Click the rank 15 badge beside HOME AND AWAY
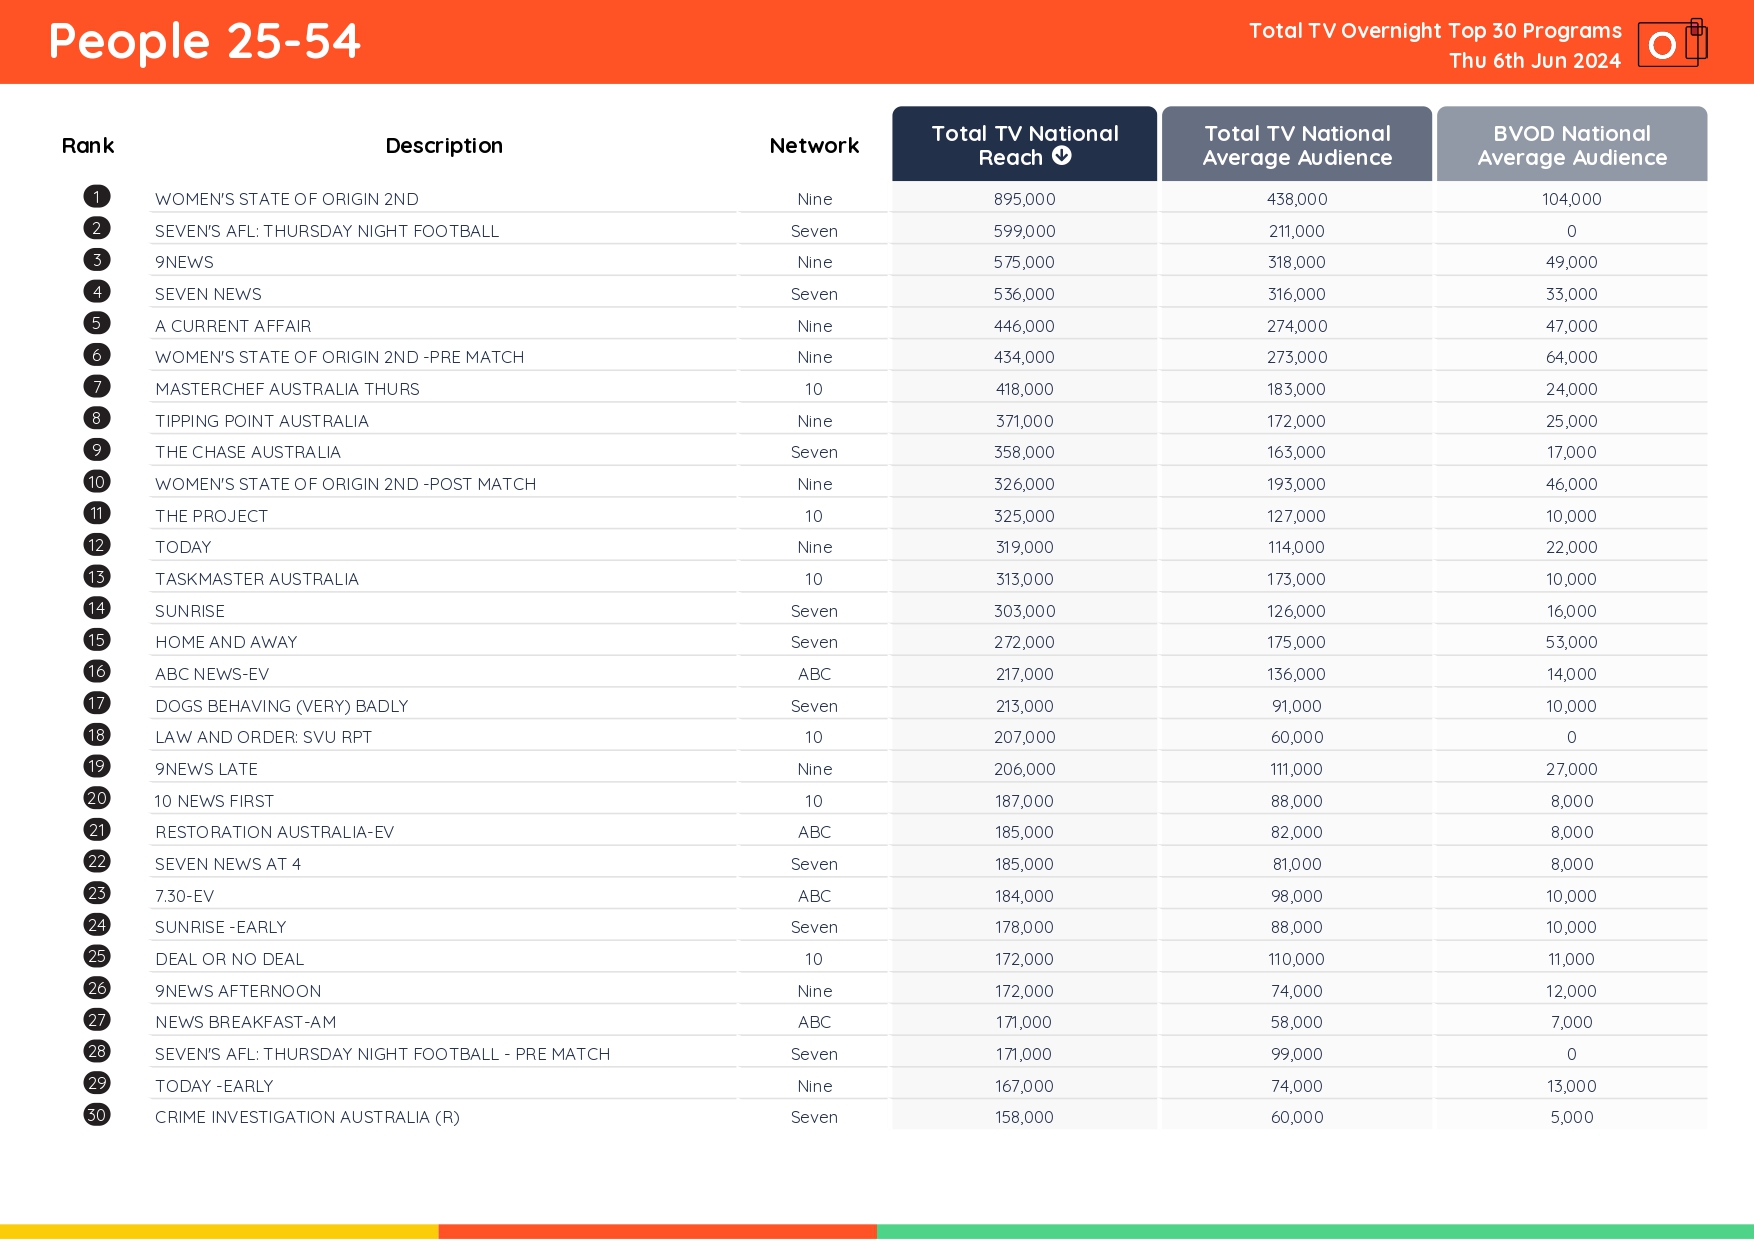The image size is (1754, 1241). click(96, 639)
